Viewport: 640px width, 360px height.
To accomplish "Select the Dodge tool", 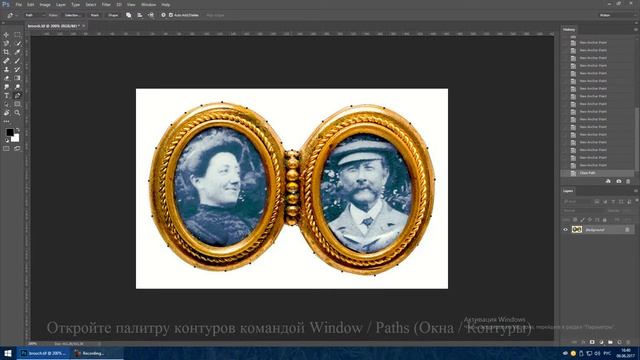I will click(17, 87).
